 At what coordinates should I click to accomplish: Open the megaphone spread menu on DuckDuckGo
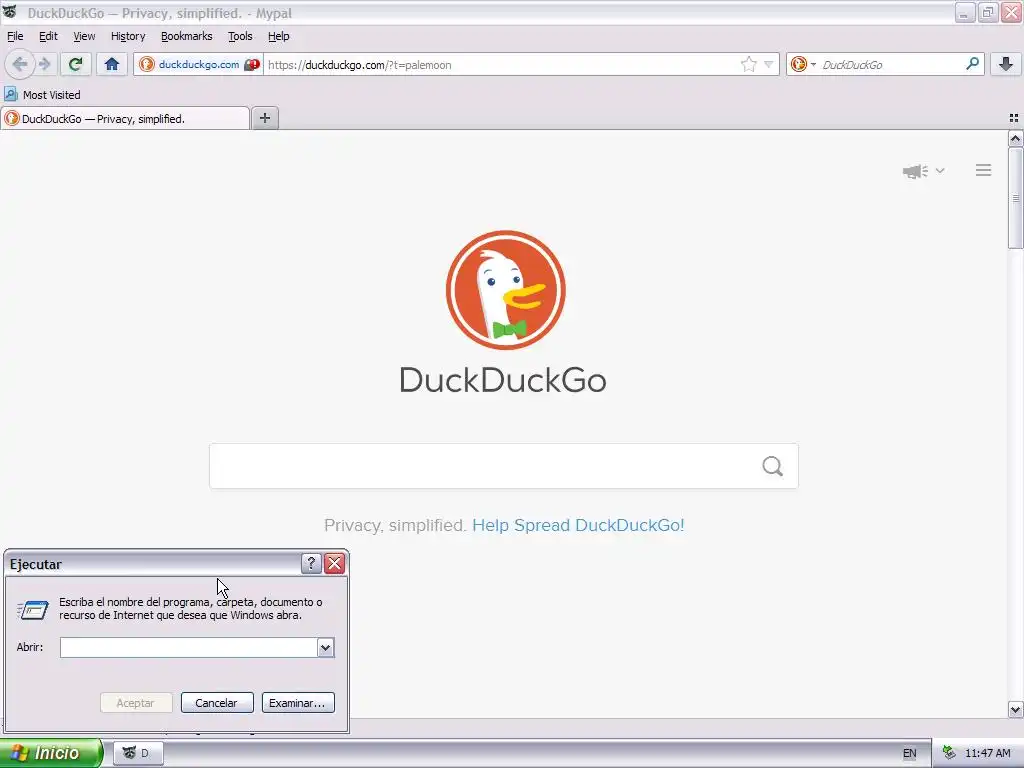click(x=923, y=171)
